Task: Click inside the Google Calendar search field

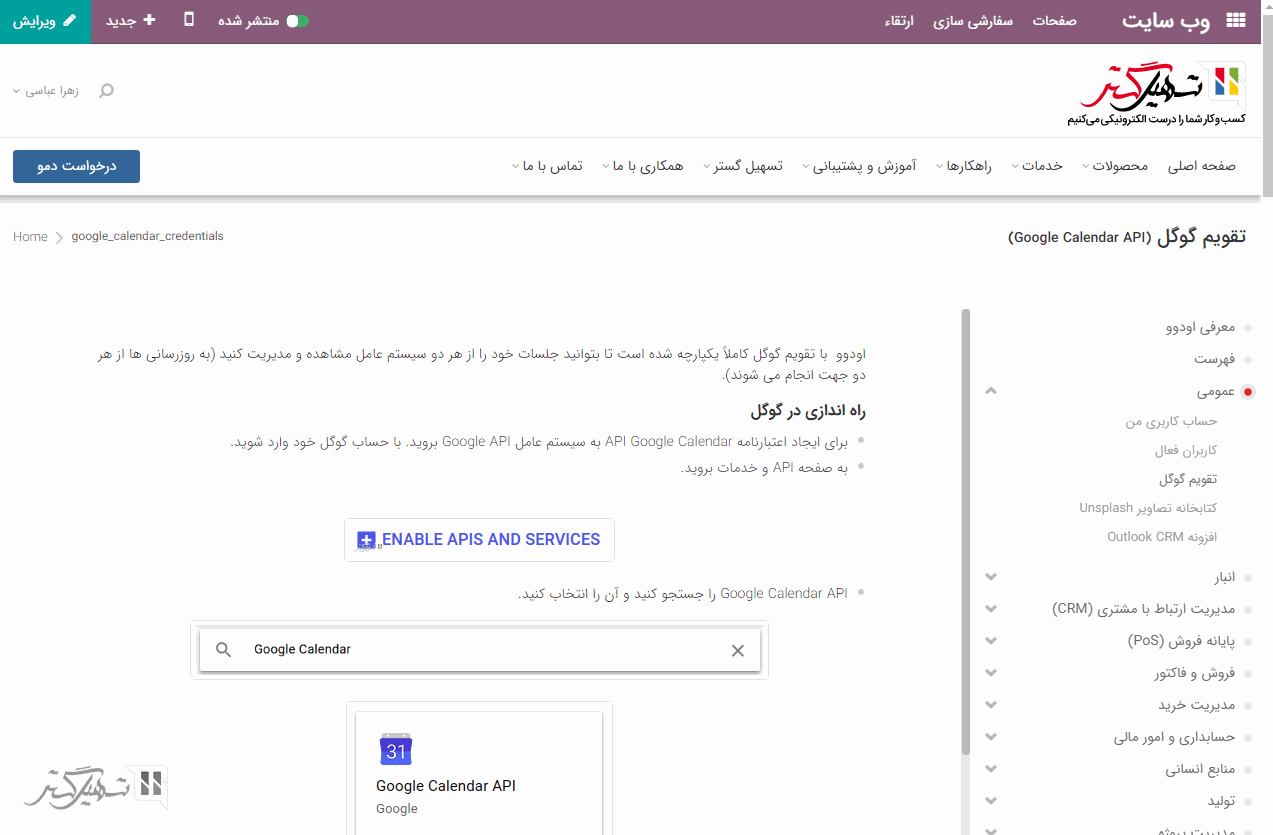Action: tap(480, 650)
